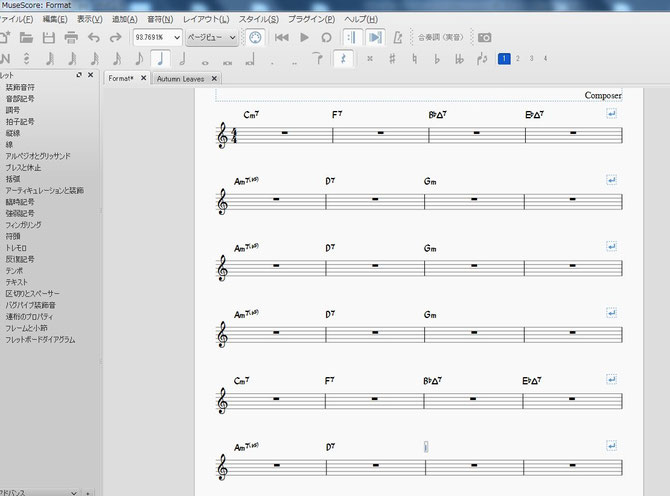Open the Plugins (プラグイン) menu

pos(311,19)
